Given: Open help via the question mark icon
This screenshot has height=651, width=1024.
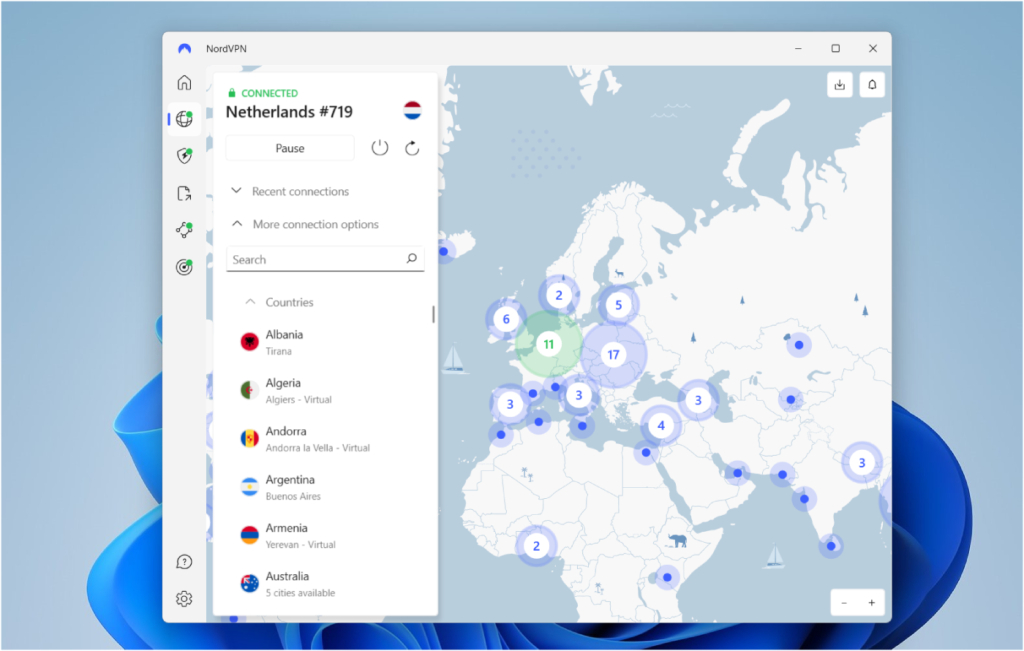Looking at the screenshot, I should point(184,561).
